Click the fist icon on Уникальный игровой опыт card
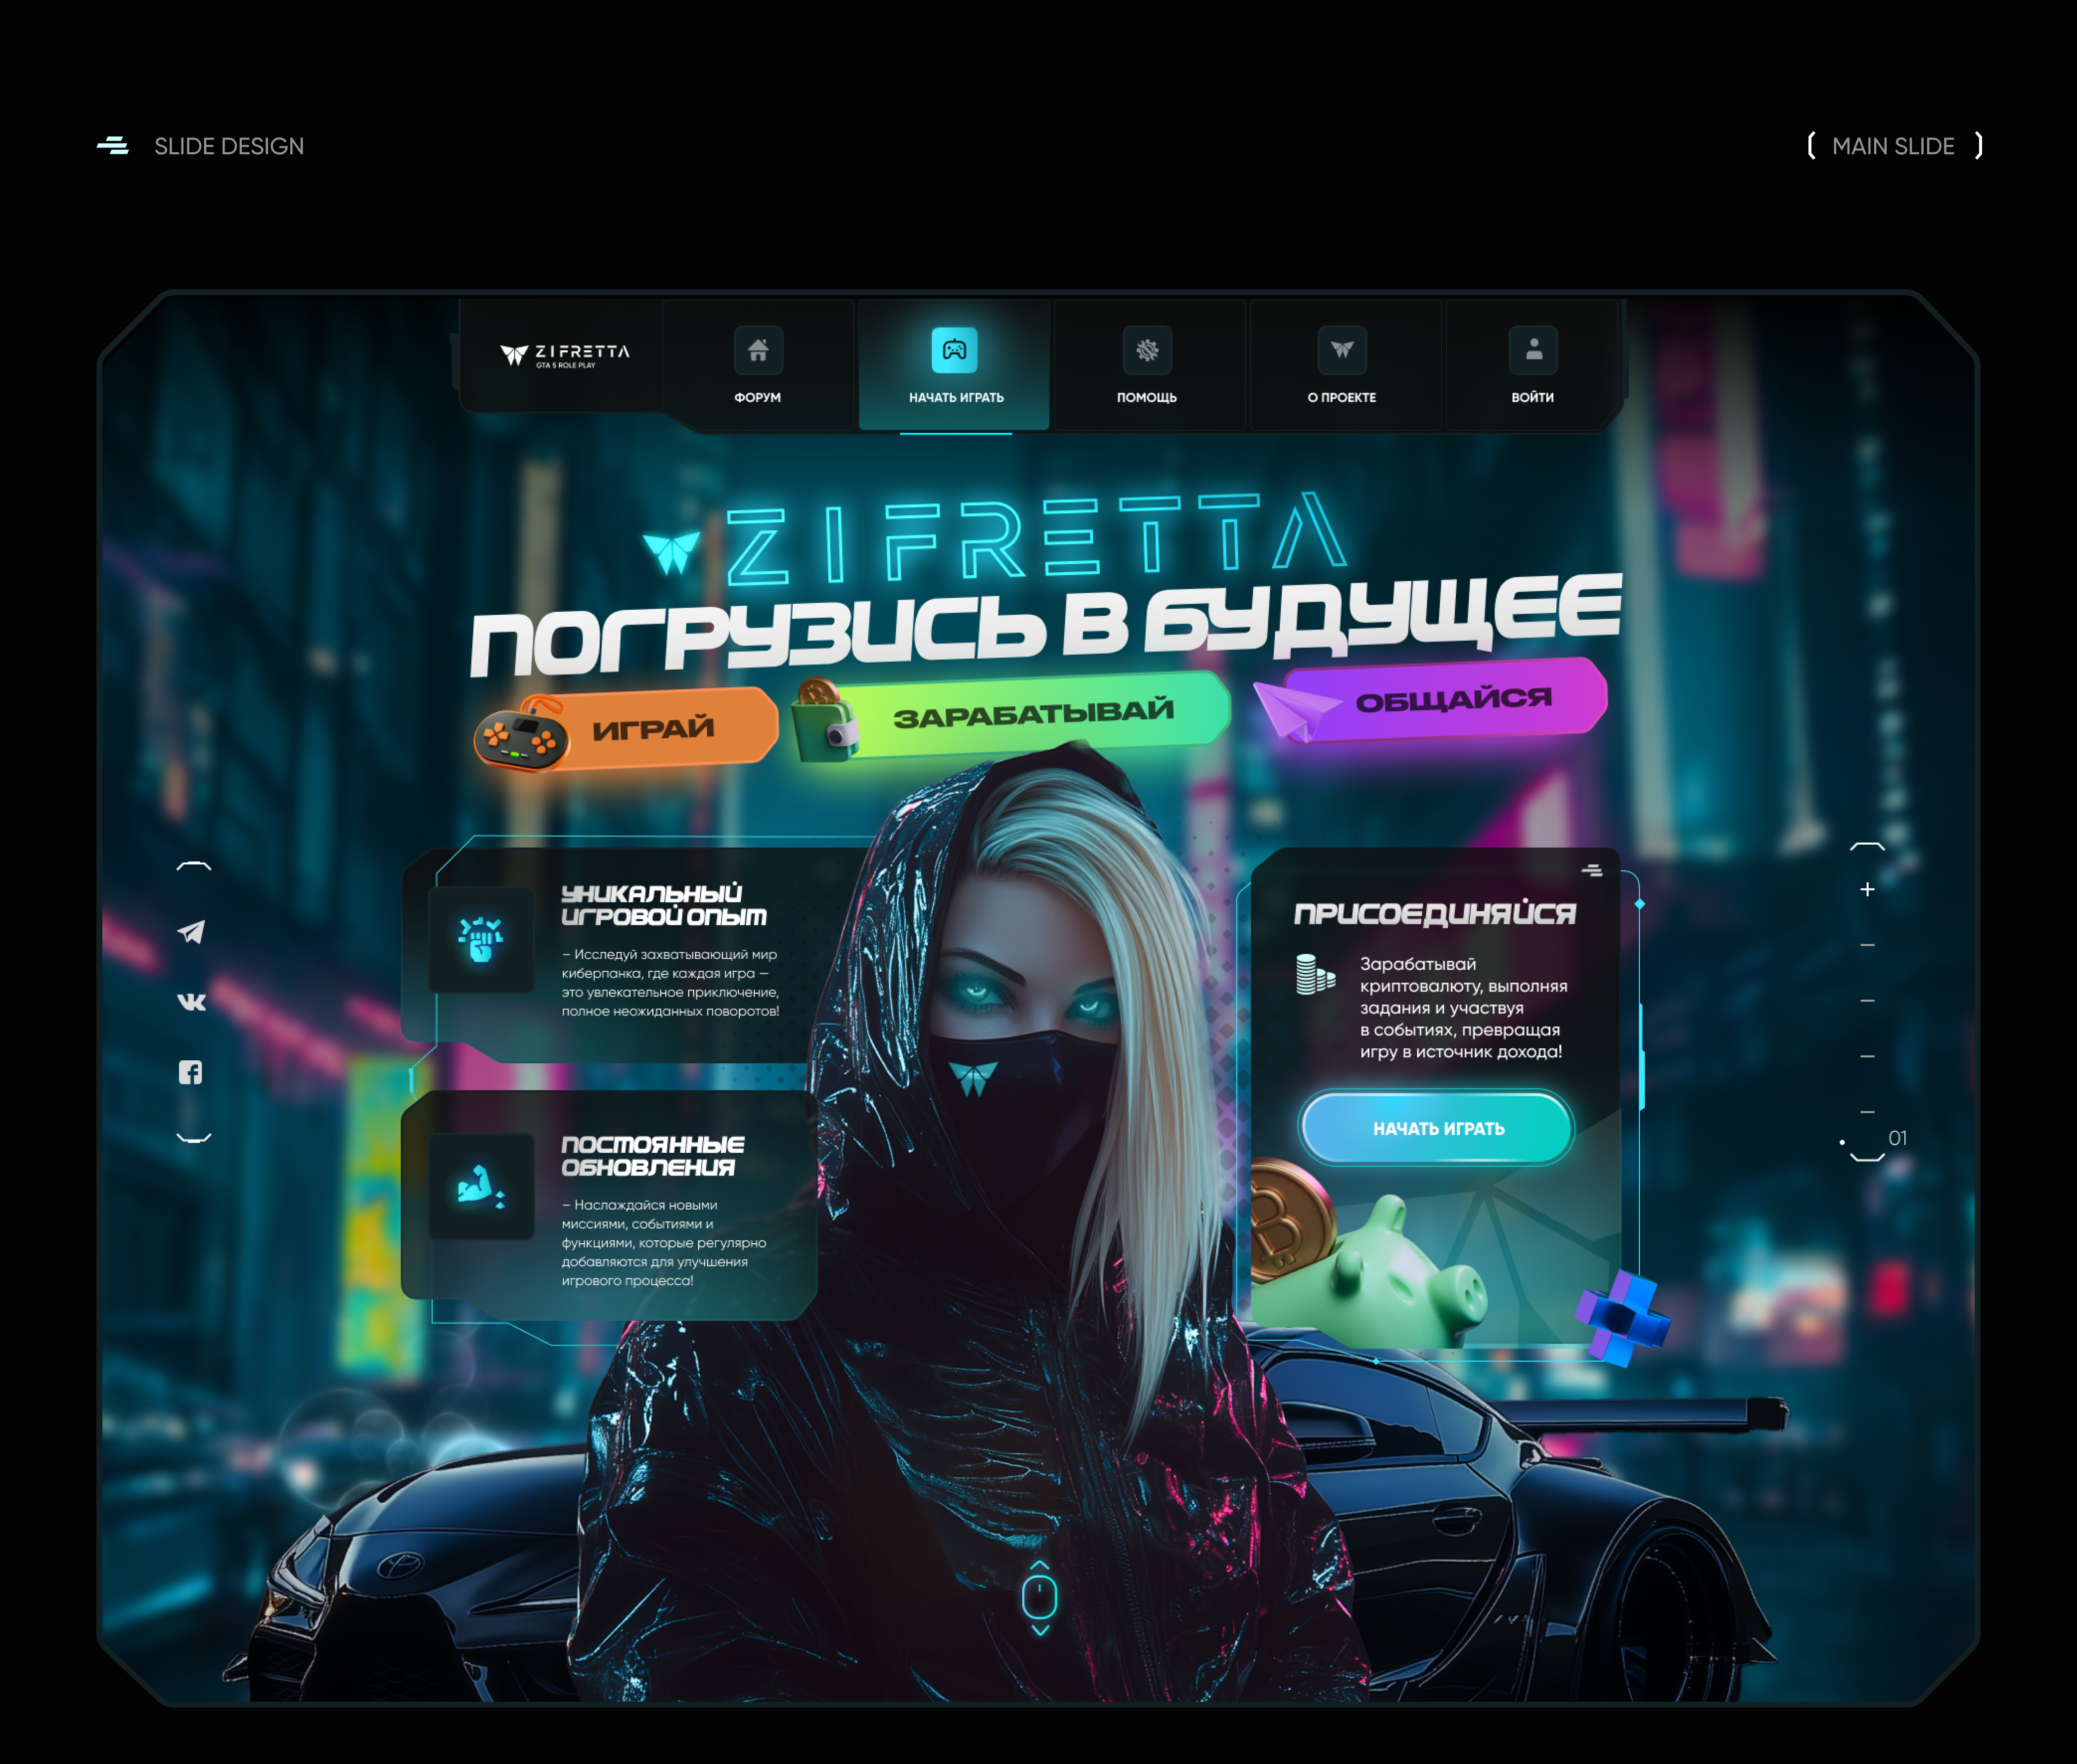Viewport: 2077px width, 1764px height. click(x=481, y=939)
